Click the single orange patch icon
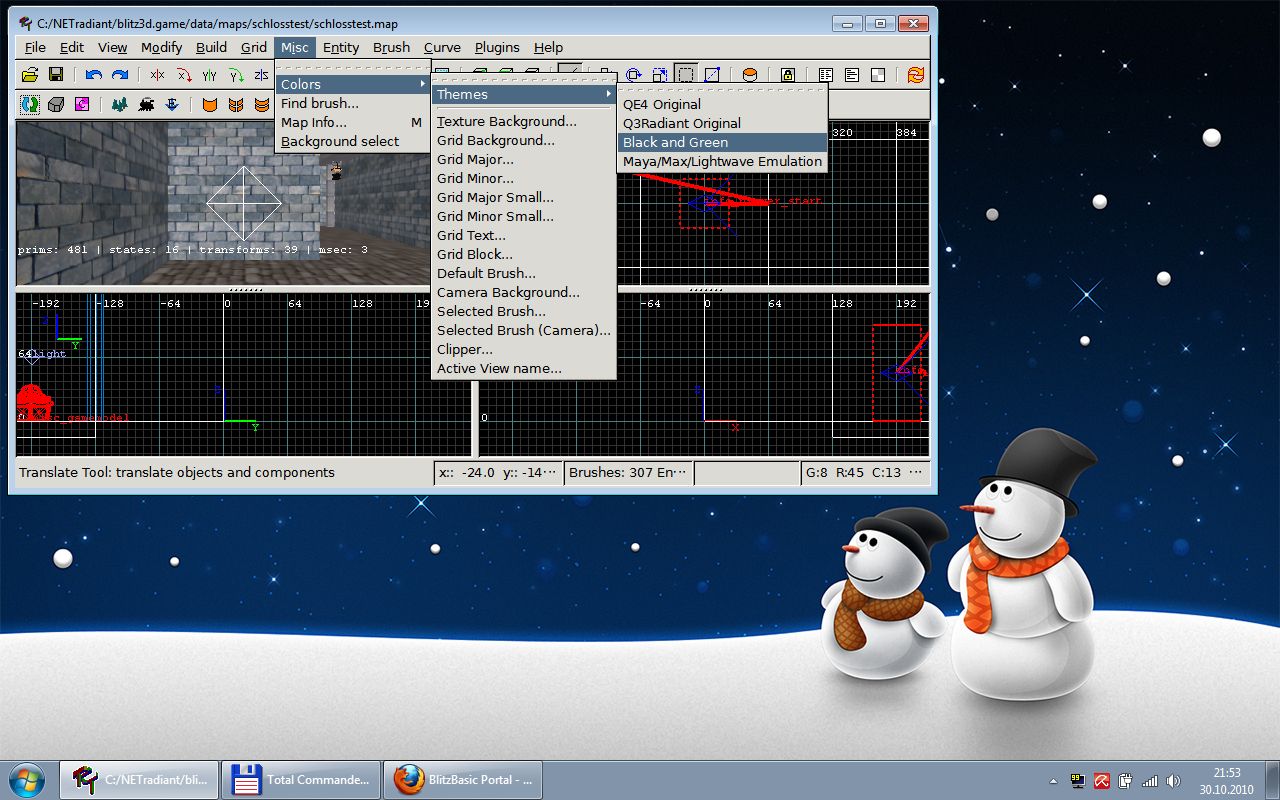This screenshot has width=1280, height=800. coord(210,104)
